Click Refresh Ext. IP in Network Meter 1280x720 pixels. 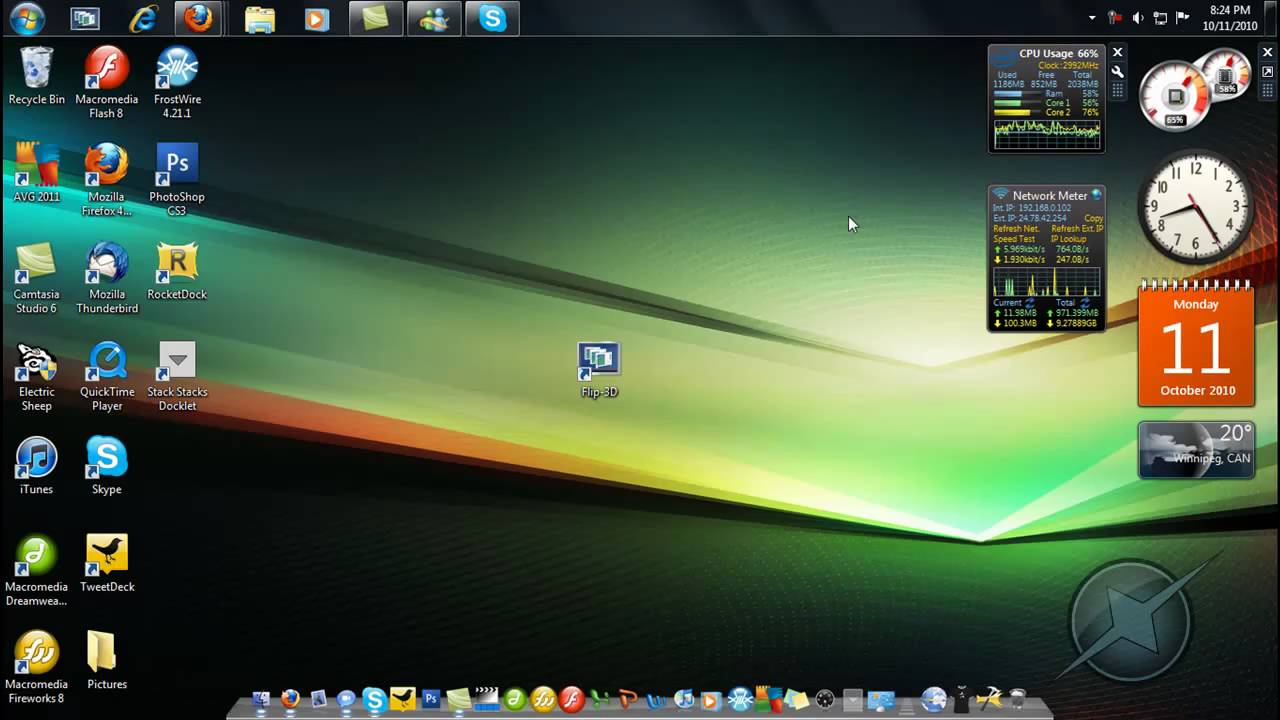1077,229
